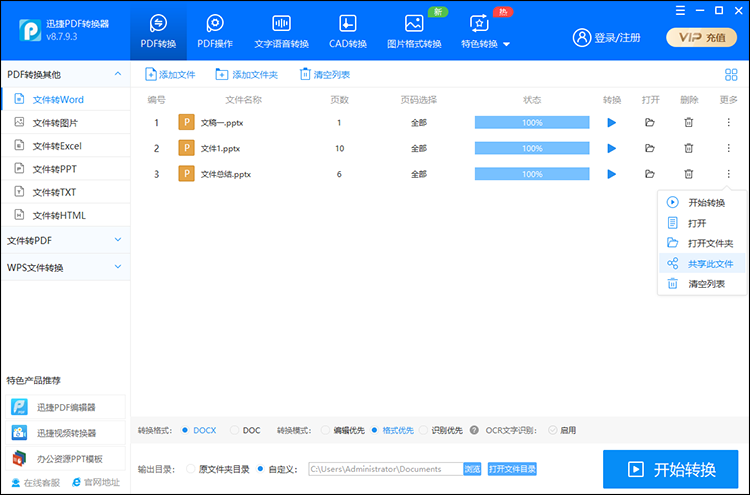Click page selection 全部 for 文稿一.pptx
The width and height of the screenshot is (750, 495).
(419, 123)
